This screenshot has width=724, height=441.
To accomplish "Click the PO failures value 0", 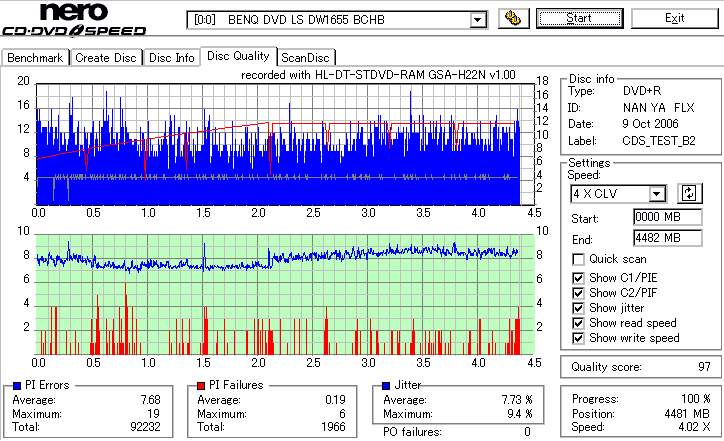I will click(527, 432).
